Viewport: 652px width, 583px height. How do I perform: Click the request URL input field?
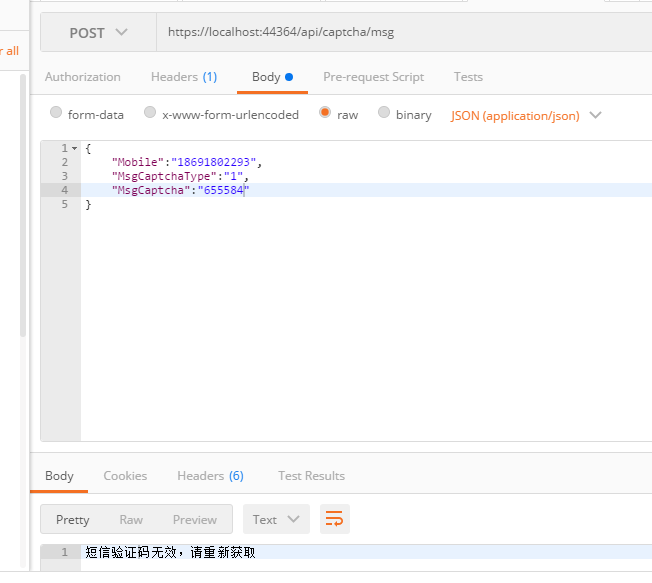point(400,32)
